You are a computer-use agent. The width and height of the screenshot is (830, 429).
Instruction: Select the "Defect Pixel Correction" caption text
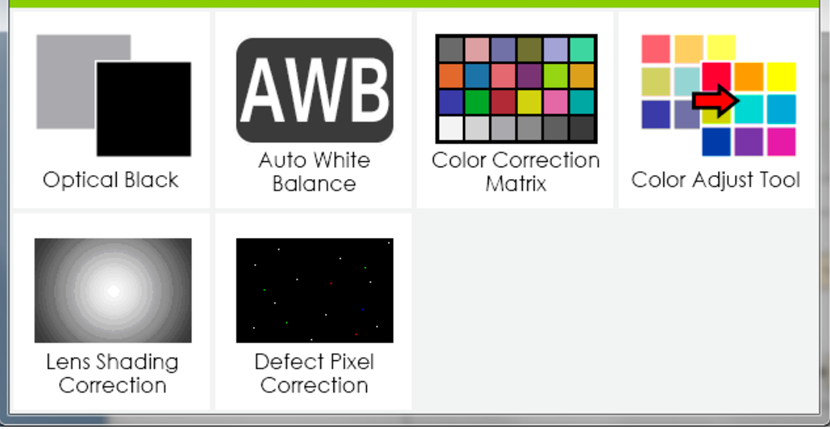coord(314,373)
